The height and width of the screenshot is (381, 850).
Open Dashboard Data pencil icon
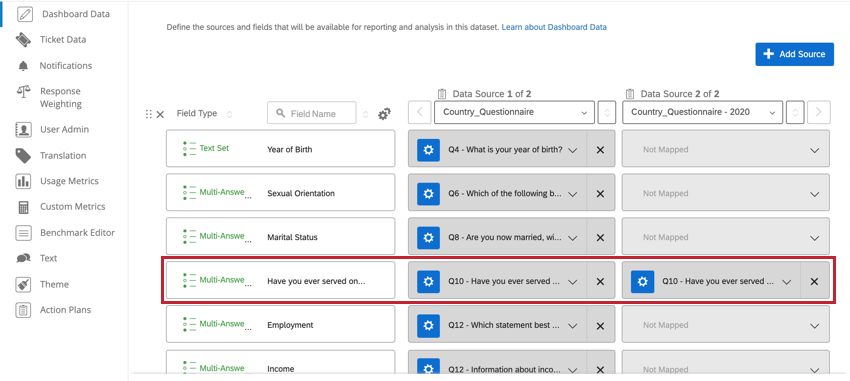[x=24, y=14]
